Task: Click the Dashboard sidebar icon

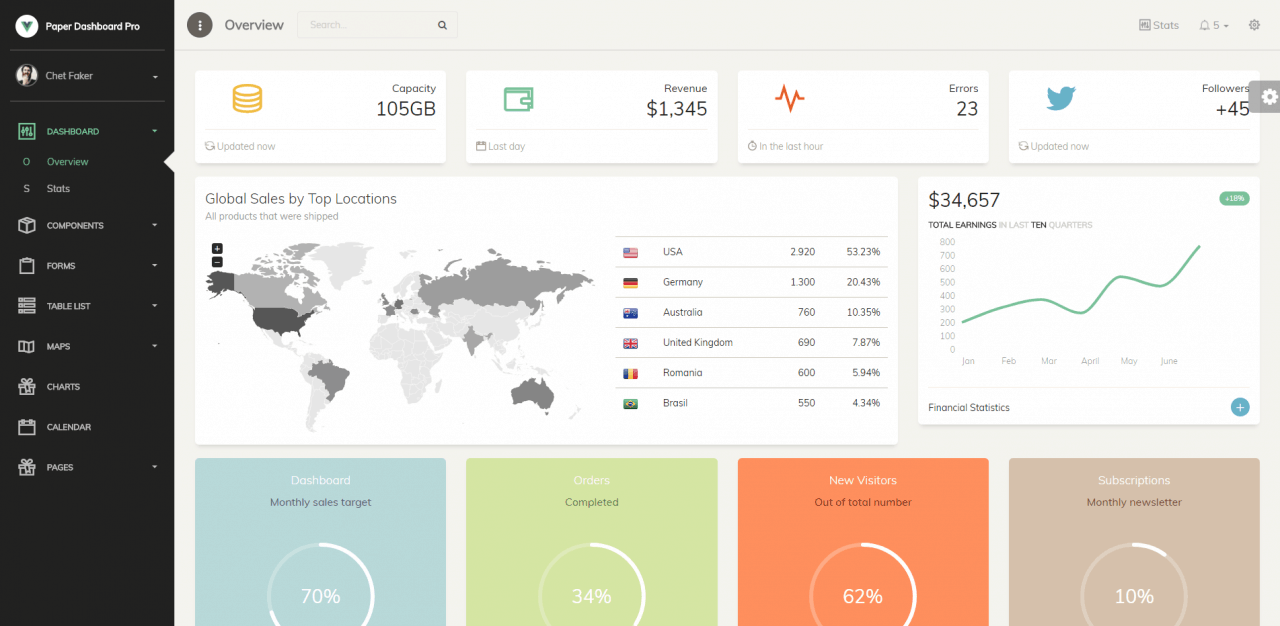Action: [27, 131]
